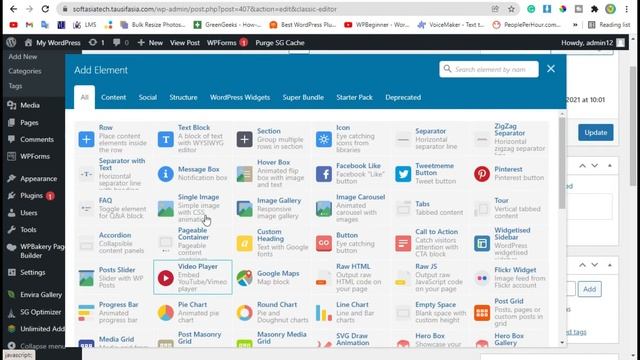Open the WPBeginner bookmark
This screenshot has height=360, width=640.
point(376,24)
